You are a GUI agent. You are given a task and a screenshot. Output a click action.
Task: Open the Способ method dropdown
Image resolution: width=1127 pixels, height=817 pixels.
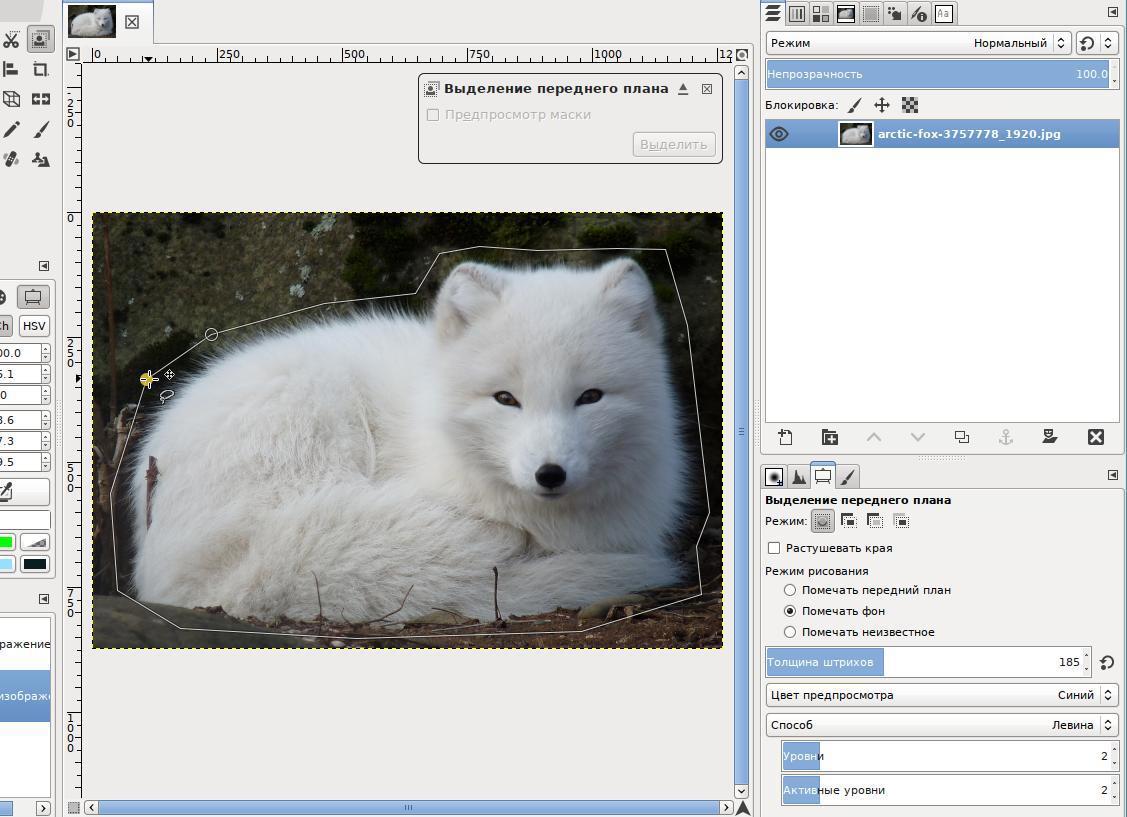(x=941, y=725)
